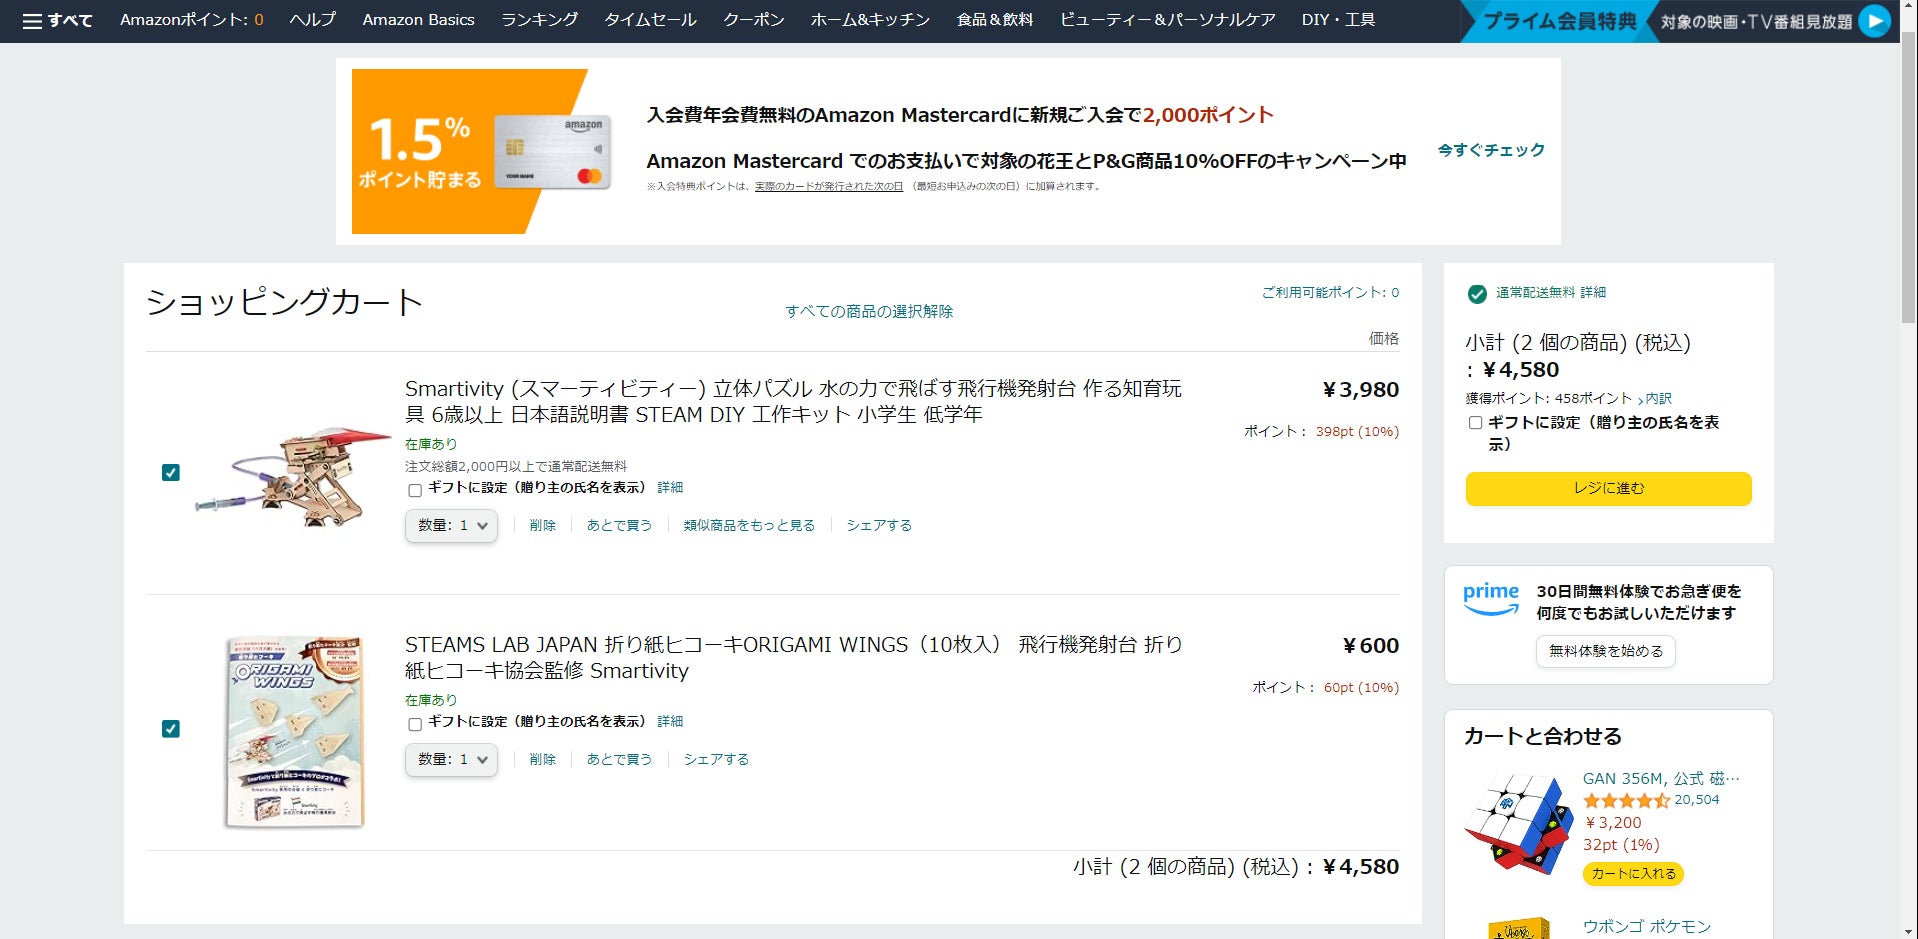Go to Amazon Basics
The image size is (1918, 939).
tap(418, 20)
